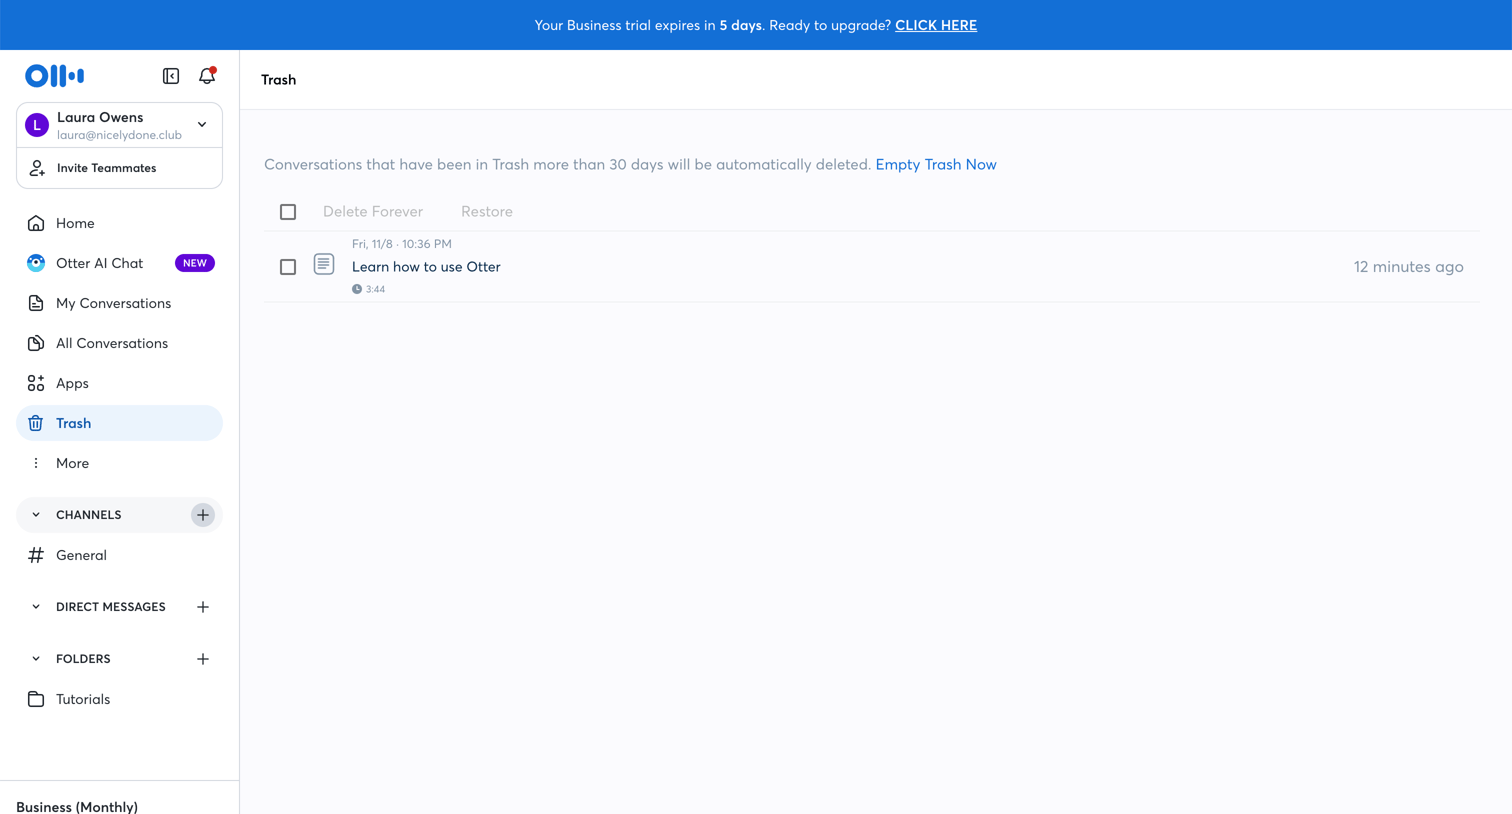Click the Home house icon
Viewport: 1512px width, 814px height.
[x=36, y=223]
